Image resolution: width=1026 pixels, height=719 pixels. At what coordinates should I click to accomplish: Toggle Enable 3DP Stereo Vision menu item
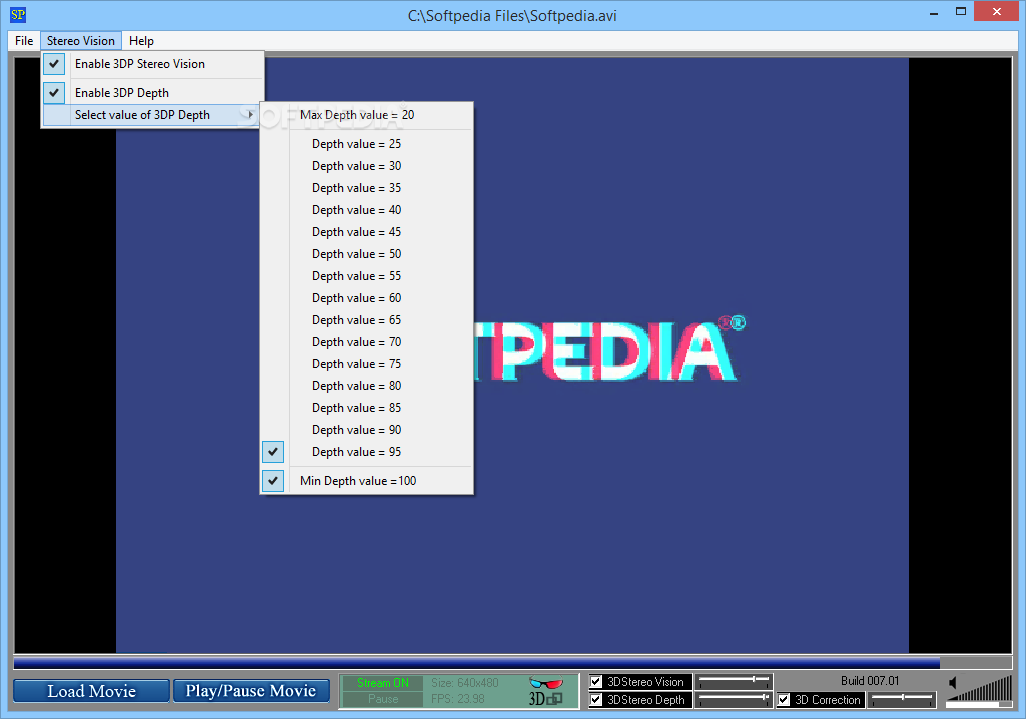[x=152, y=64]
